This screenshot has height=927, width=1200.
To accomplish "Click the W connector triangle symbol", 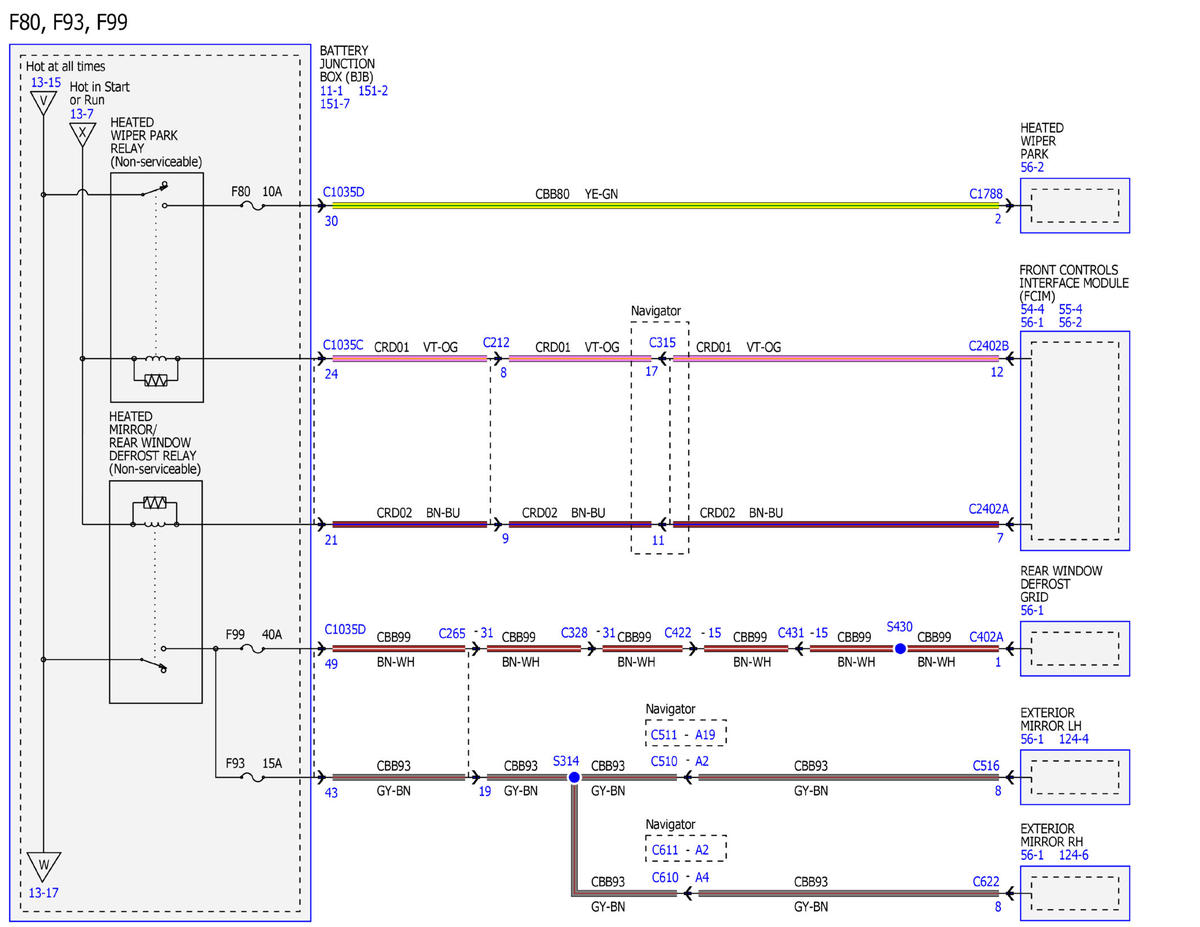I will [43, 866].
